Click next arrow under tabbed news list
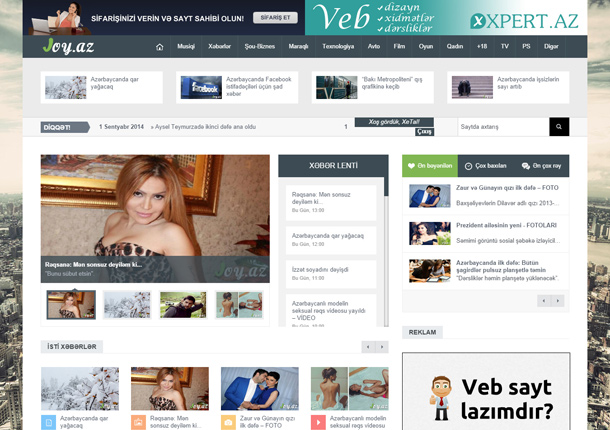This screenshot has height=430, width=610. click(558, 300)
